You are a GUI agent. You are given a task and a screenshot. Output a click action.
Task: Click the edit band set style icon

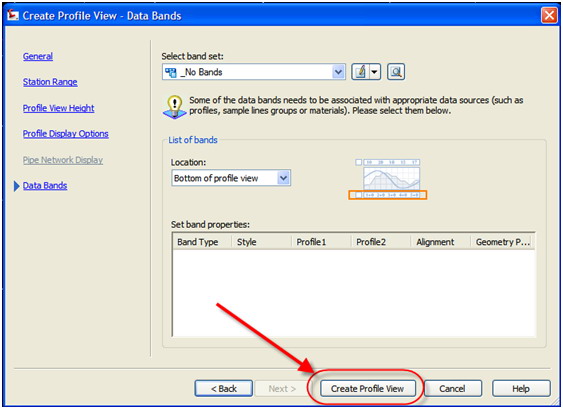[360, 72]
